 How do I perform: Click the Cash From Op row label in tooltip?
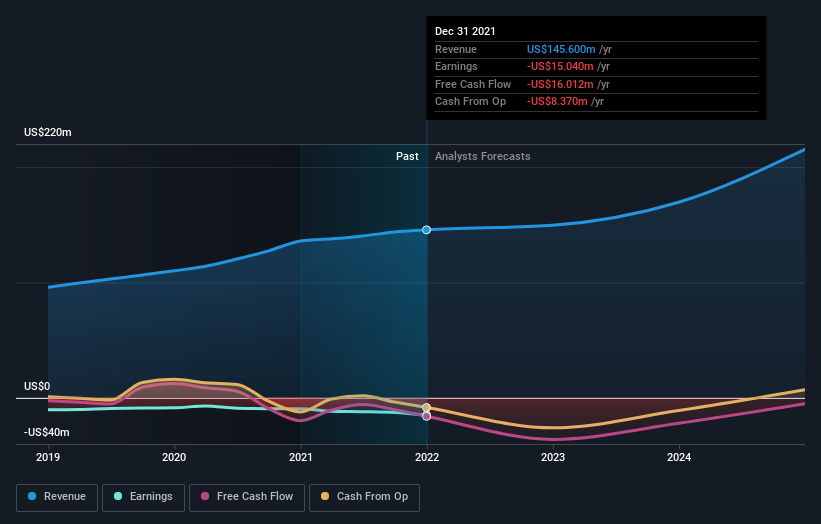(470, 102)
